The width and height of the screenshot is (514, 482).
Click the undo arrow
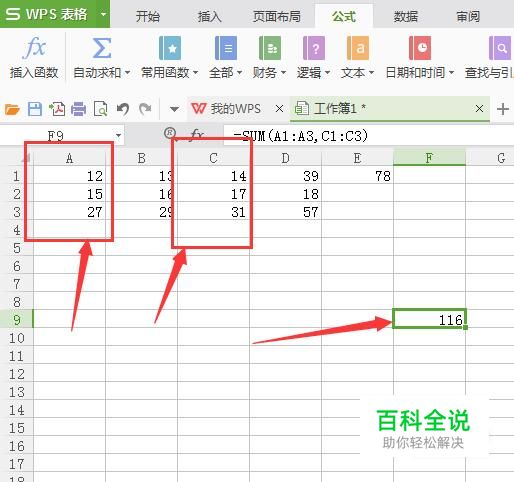pos(123,109)
